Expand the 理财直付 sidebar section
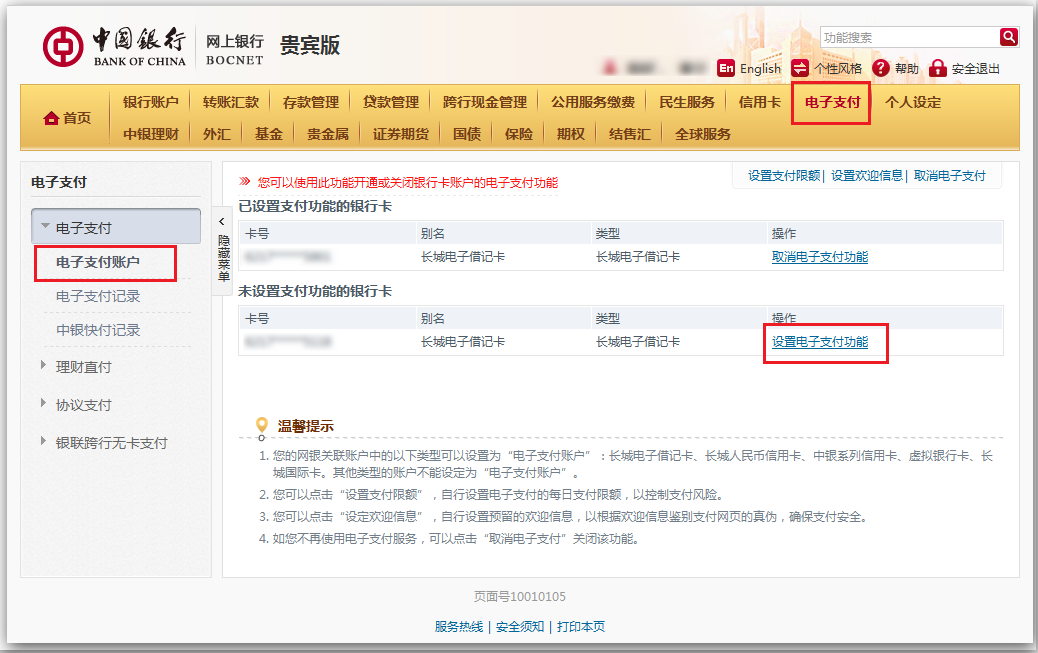Viewport: 1038px width, 653px height. (44, 366)
